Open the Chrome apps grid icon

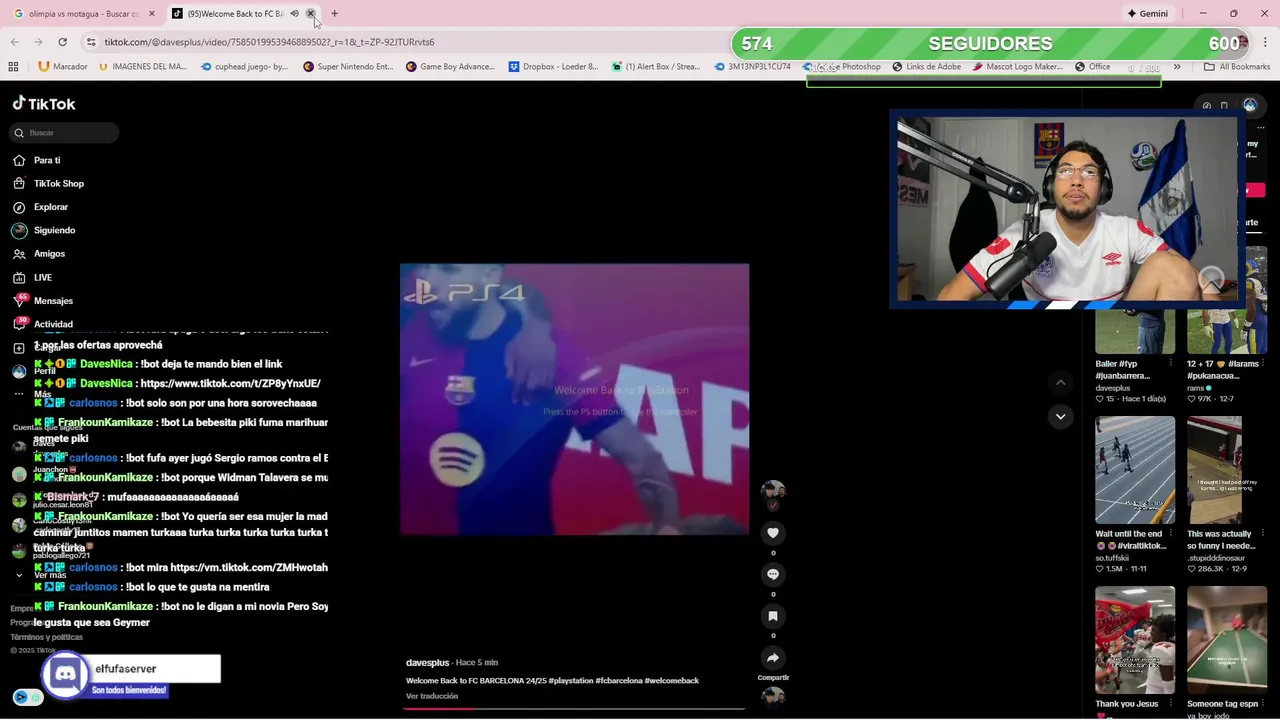(13, 67)
